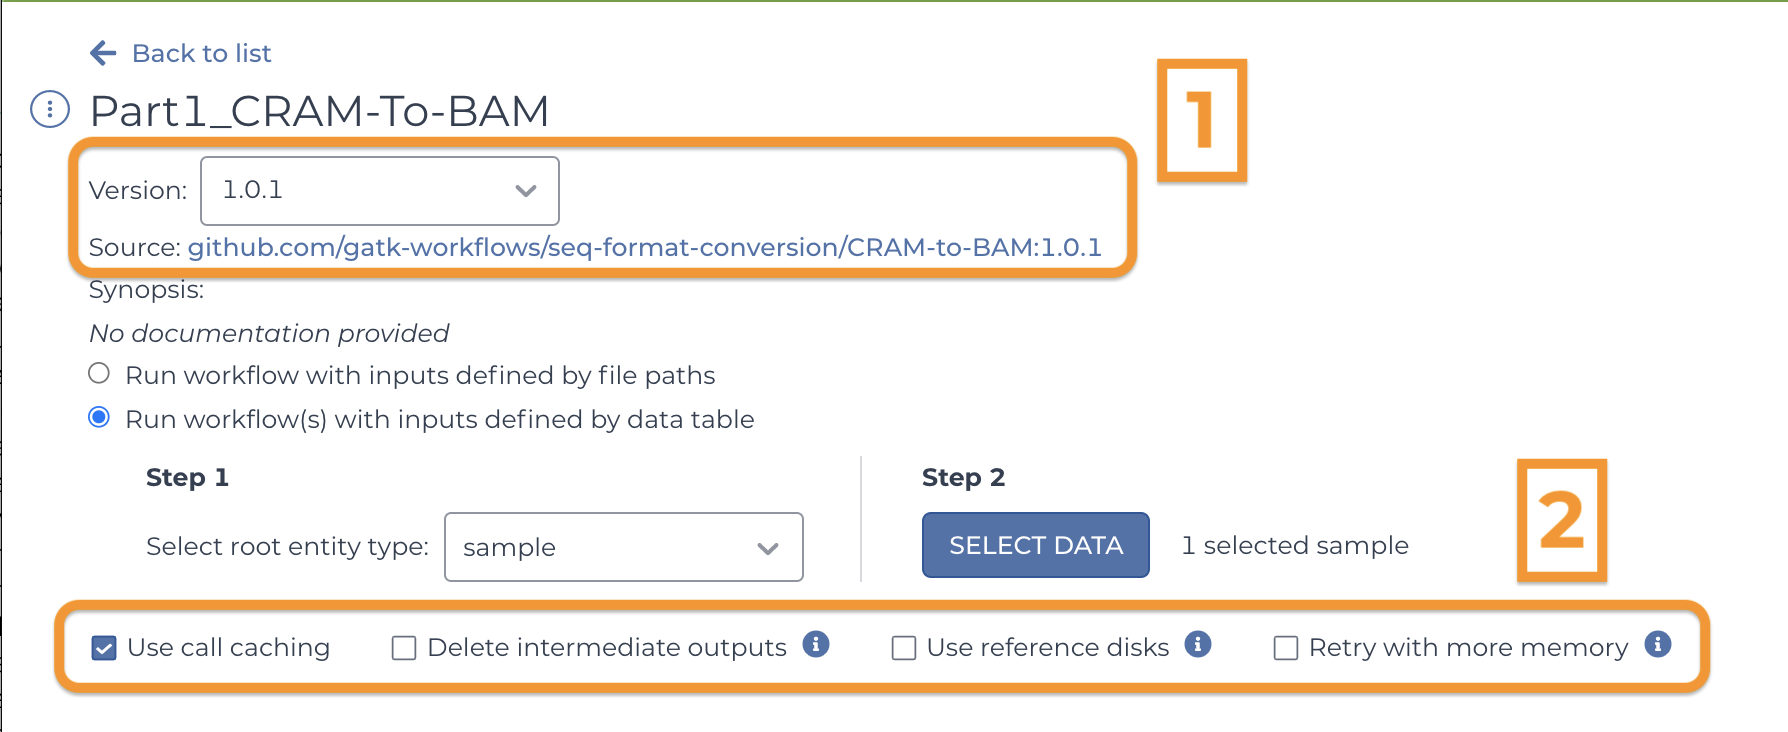The width and height of the screenshot is (1788, 732).
Task: Show info for Delete intermediate outputs
Action: coord(816,644)
